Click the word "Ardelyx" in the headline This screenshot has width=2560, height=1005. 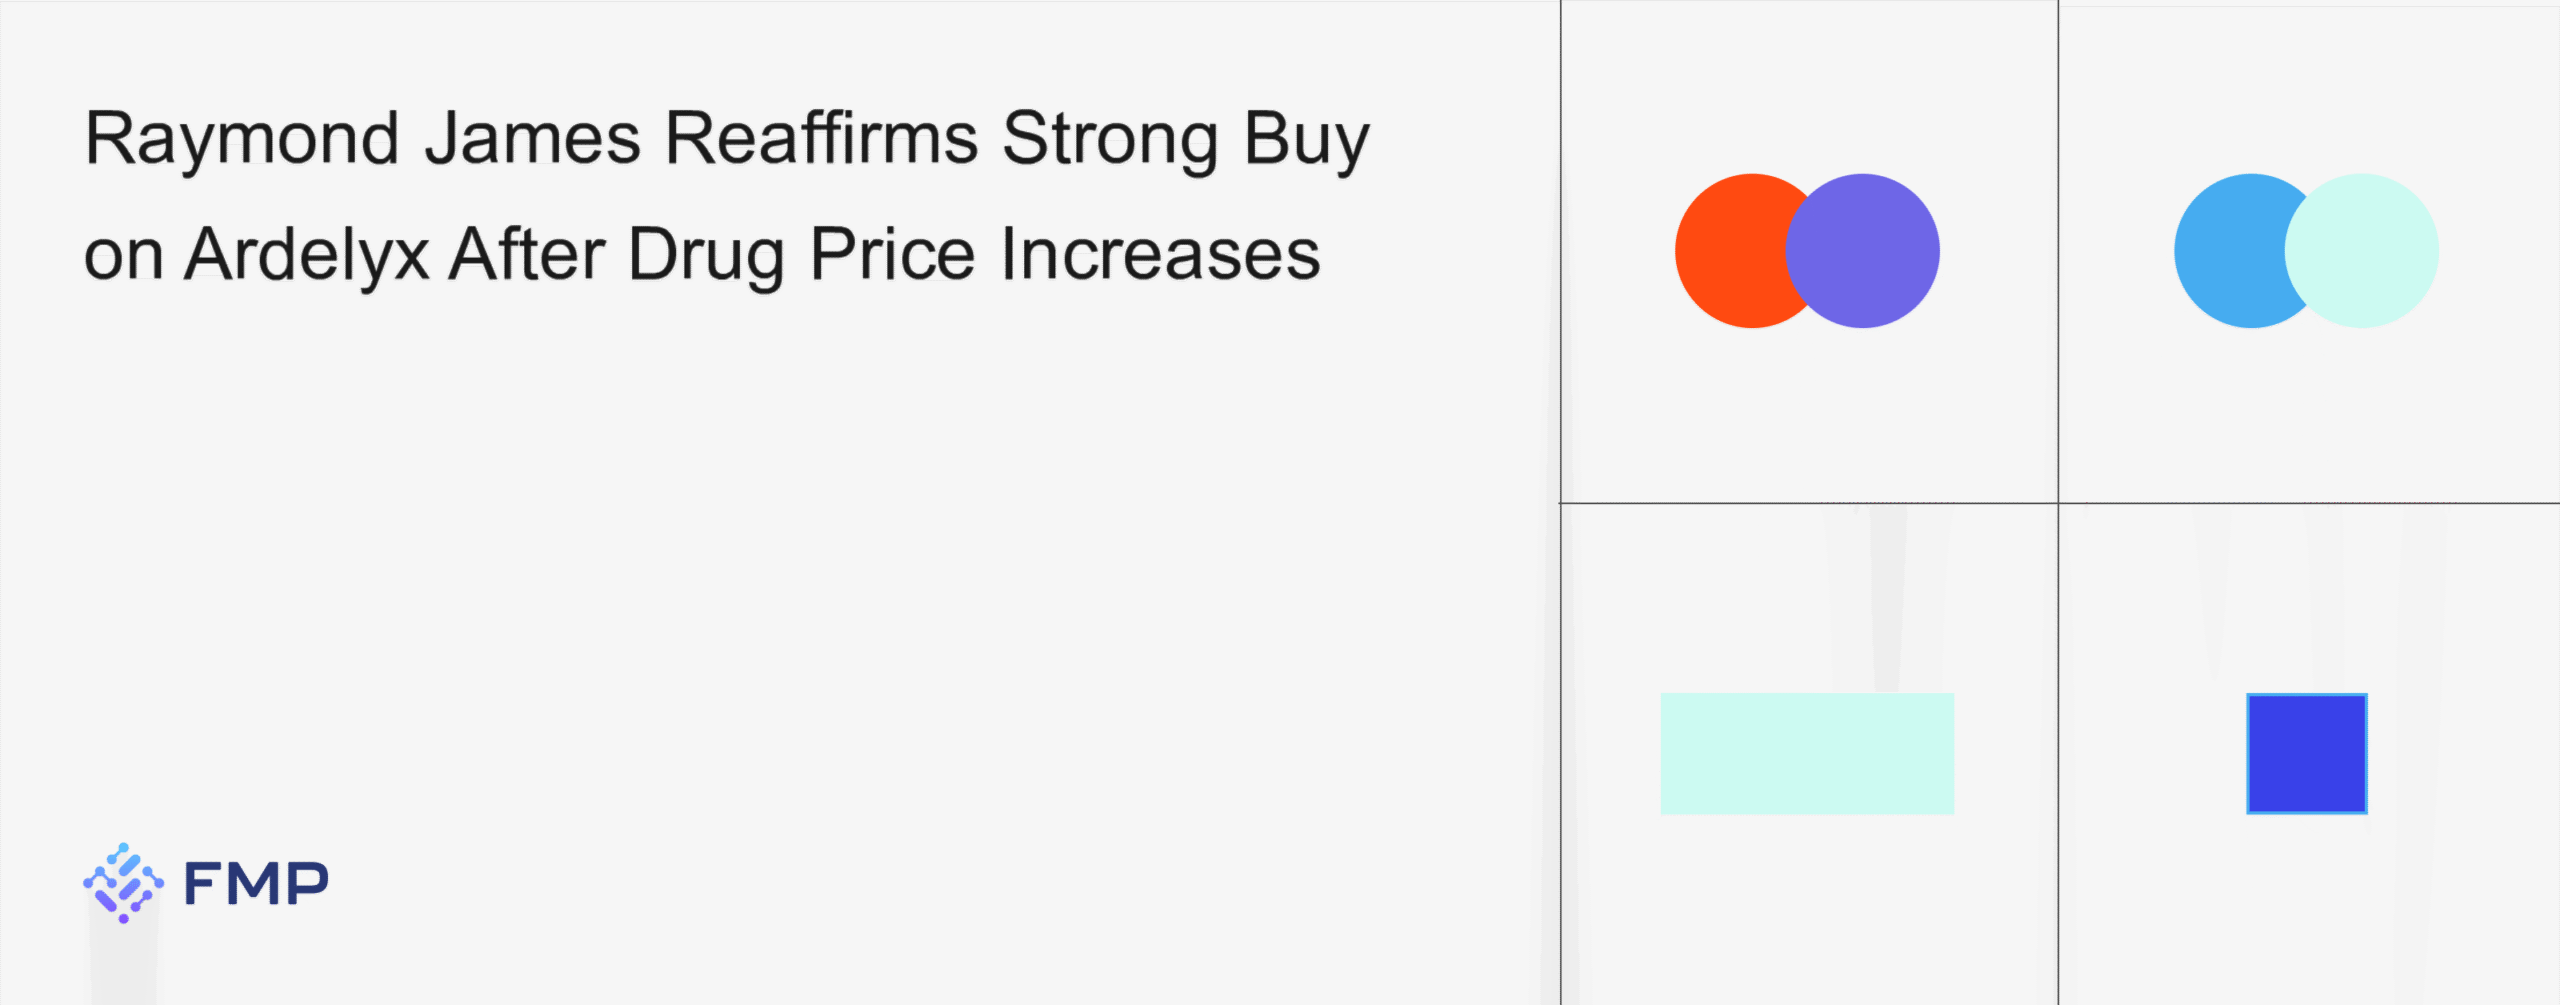click(307, 256)
